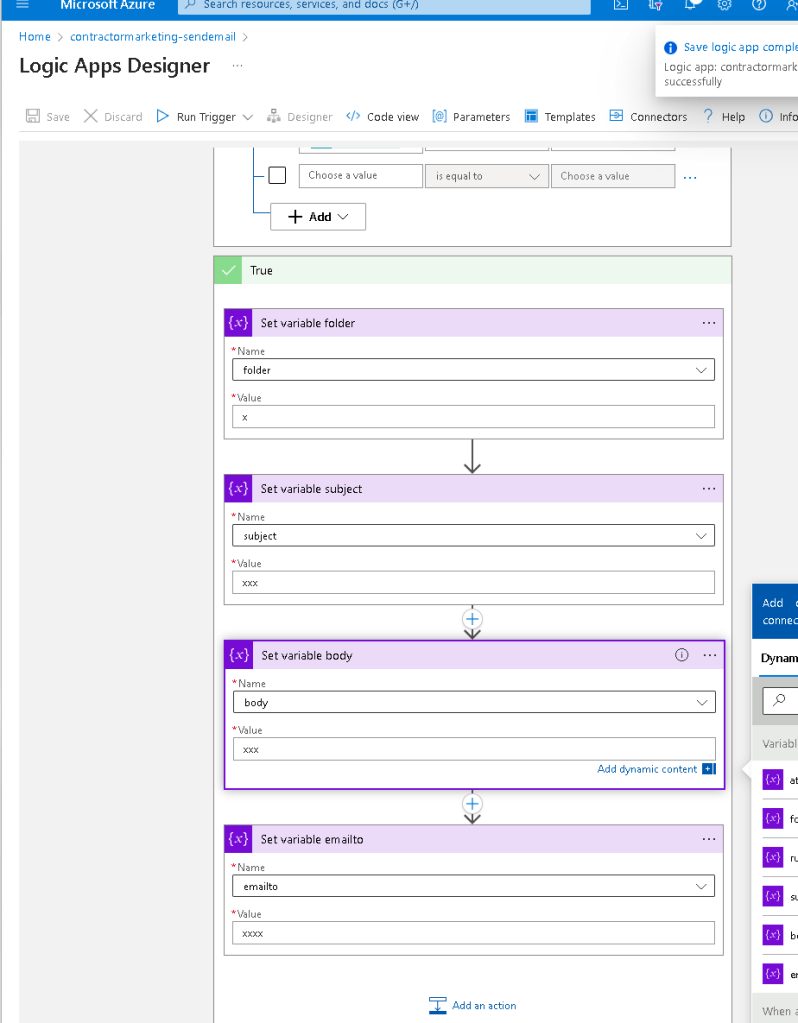Click the Azure portal search box
798x1023 pixels.
[384, 5]
